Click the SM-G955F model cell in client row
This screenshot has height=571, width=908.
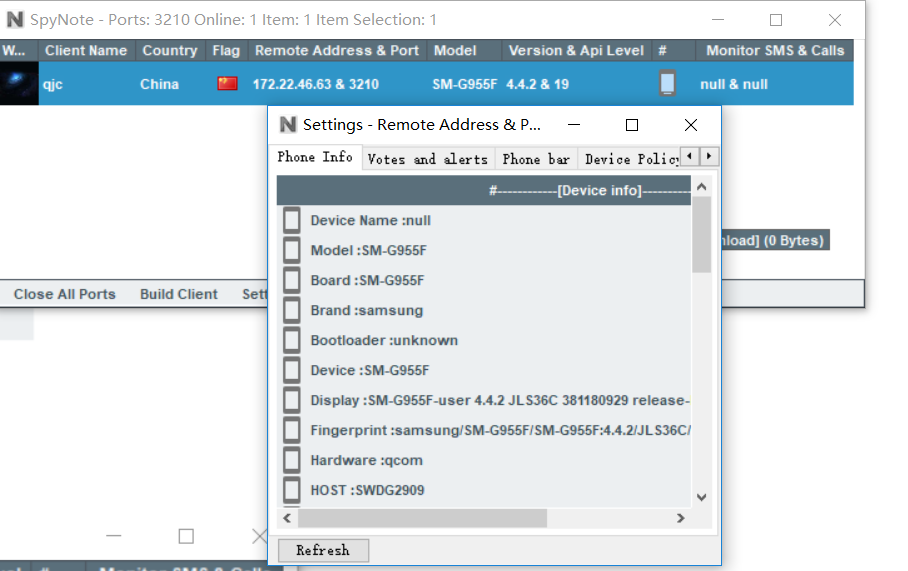point(464,85)
